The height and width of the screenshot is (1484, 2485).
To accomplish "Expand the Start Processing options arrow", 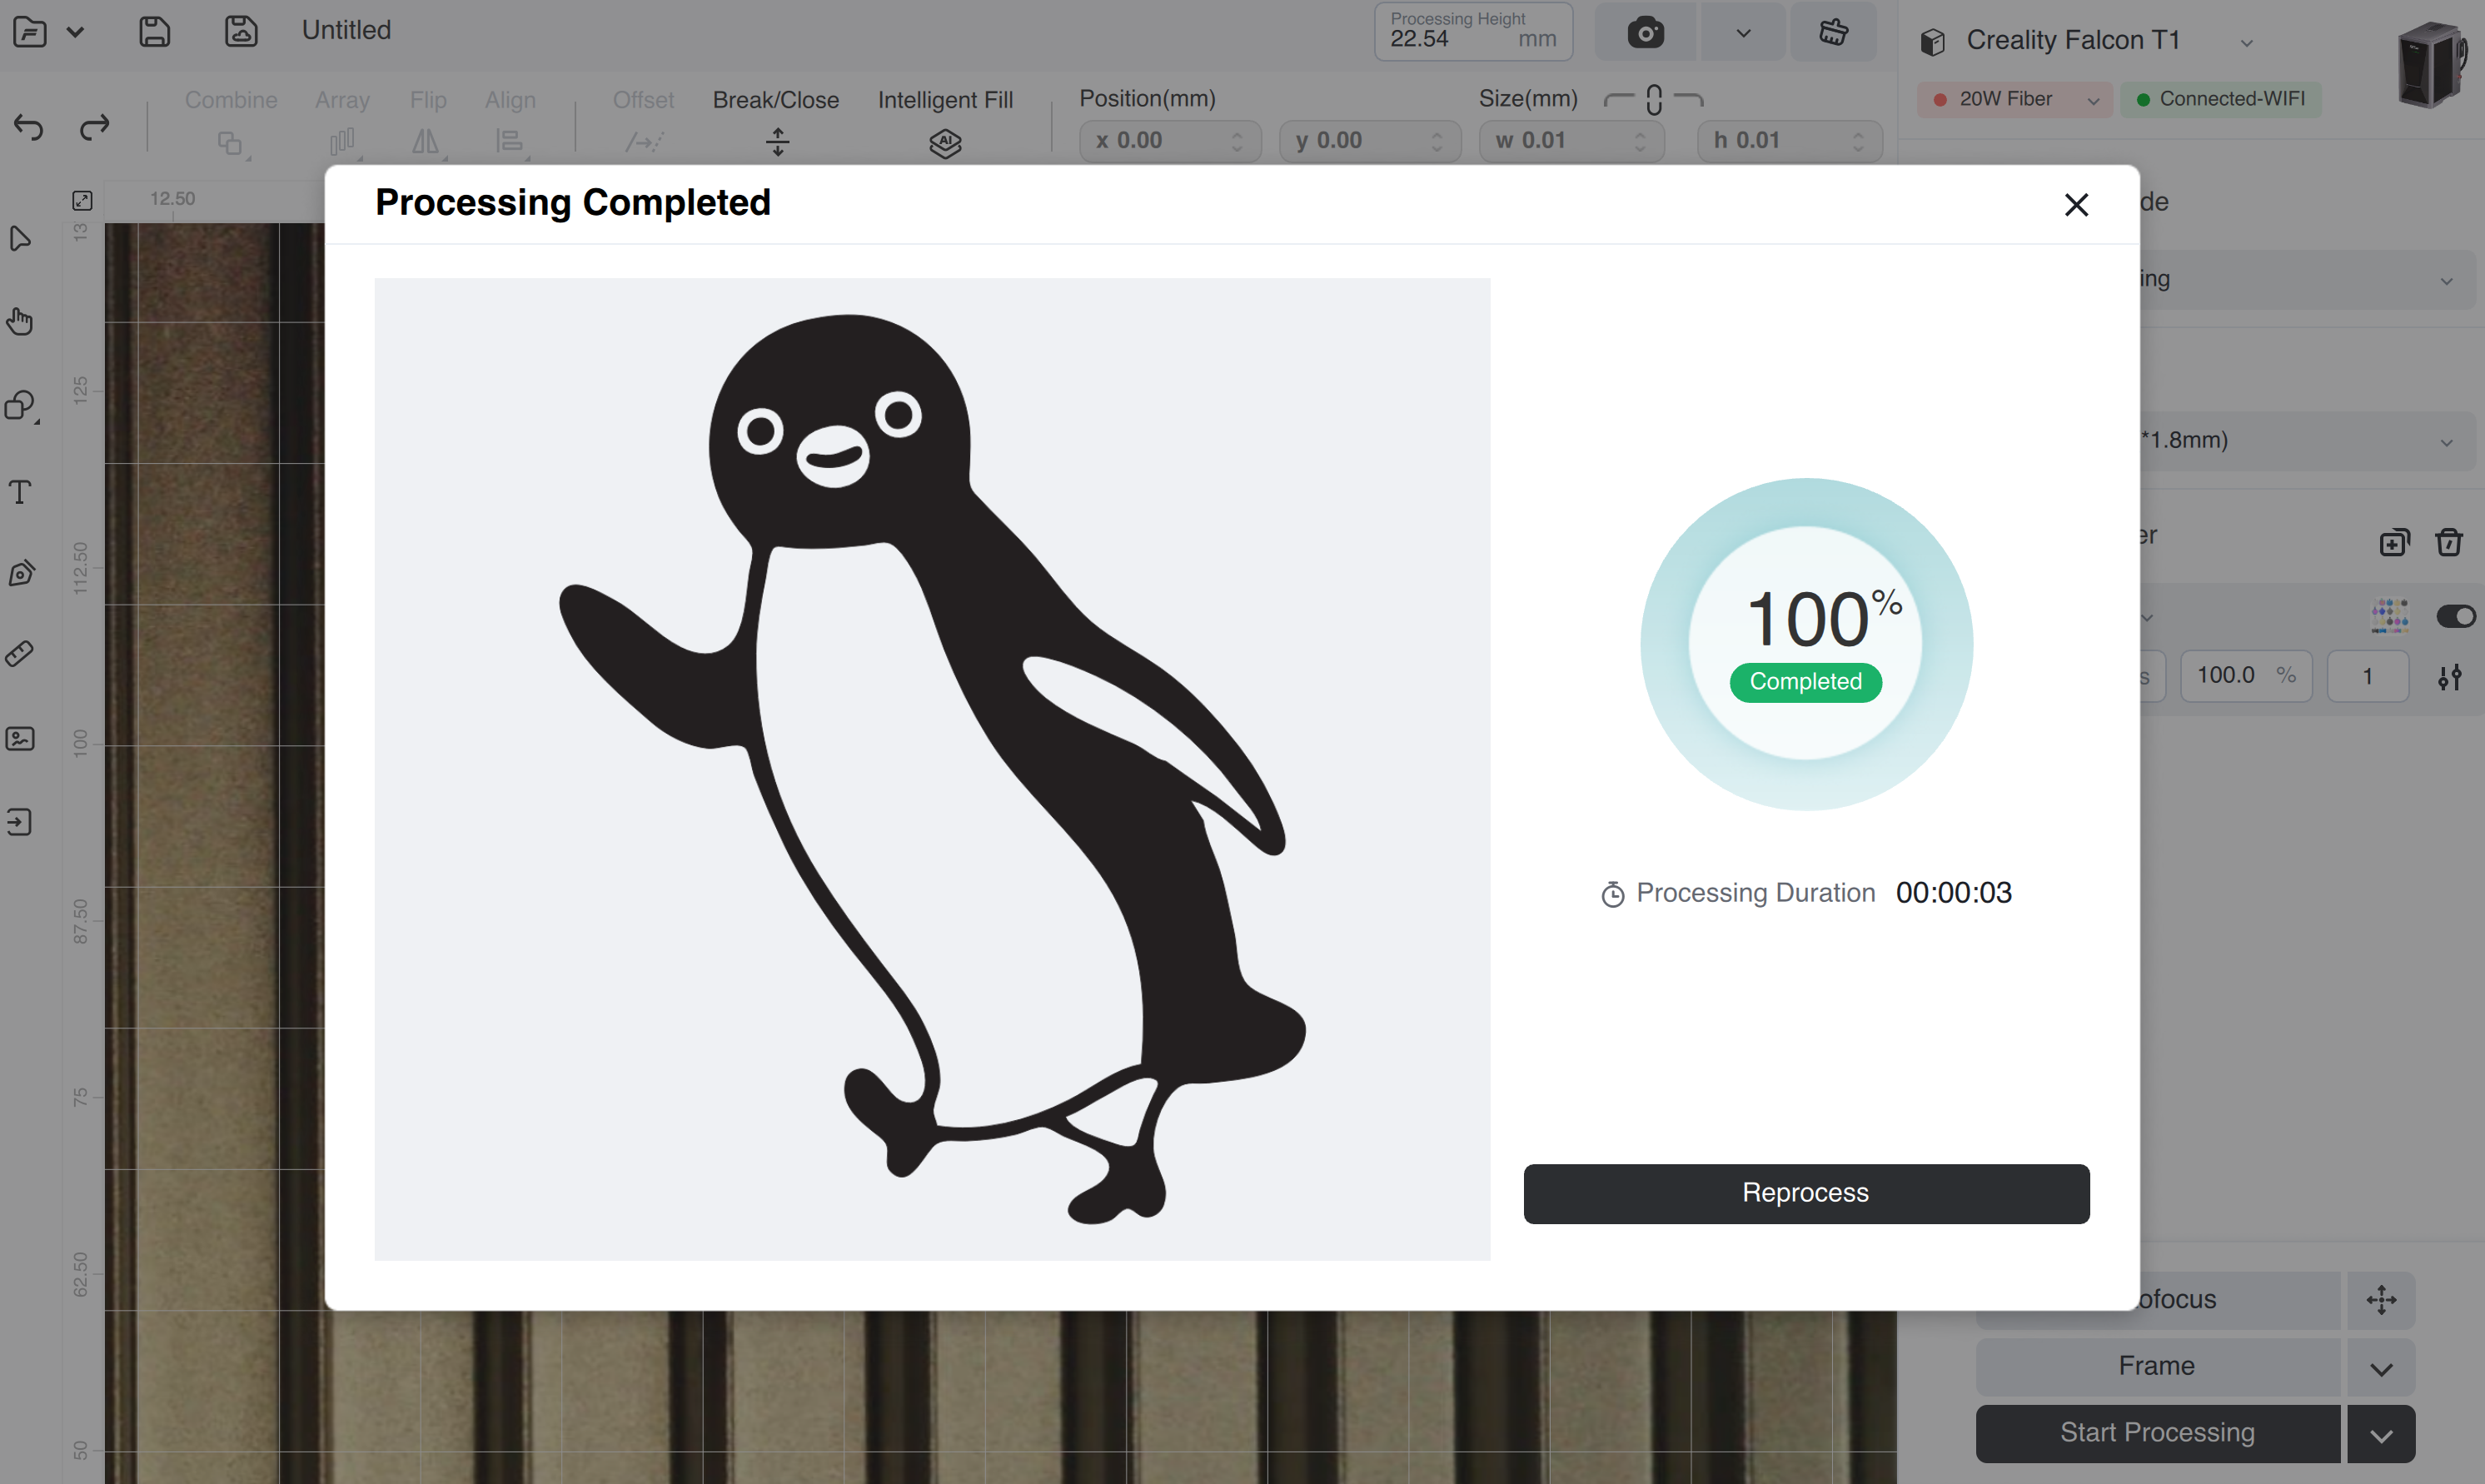I will [x=2381, y=1435].
